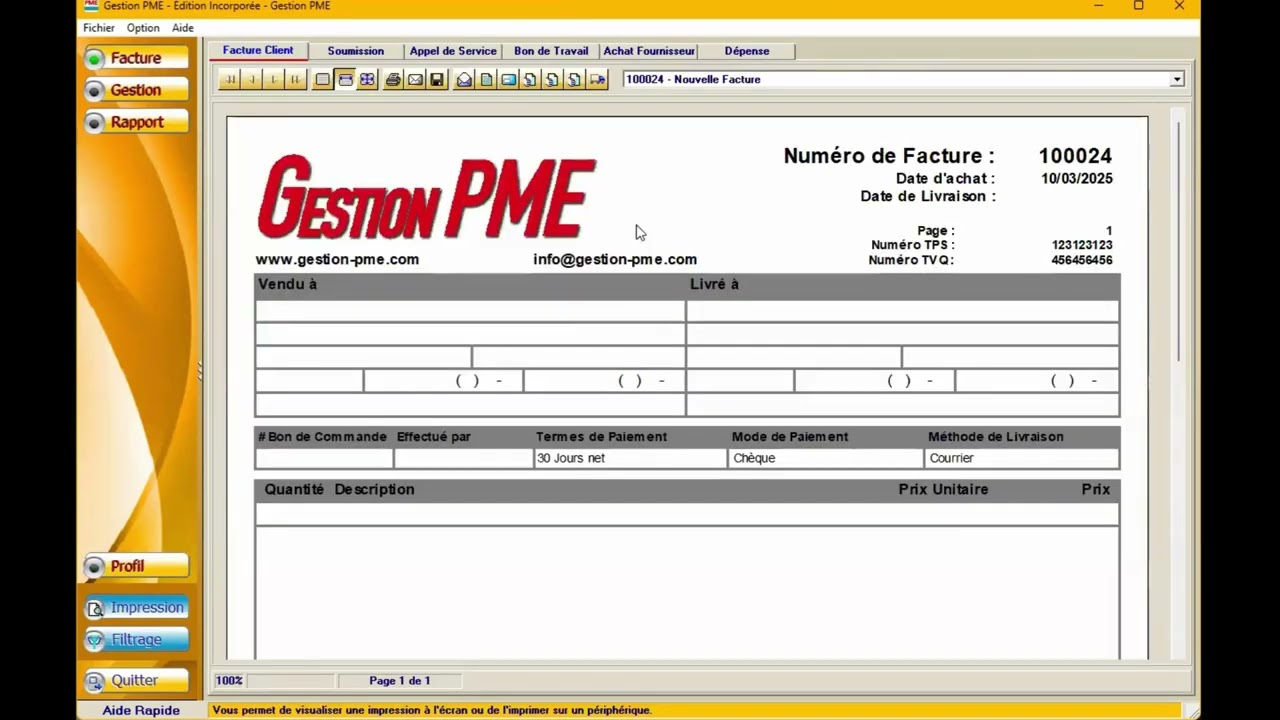Click the first address line under Vendu à
The width and height of the screenshot is (1280, 720).
point(470,311)
